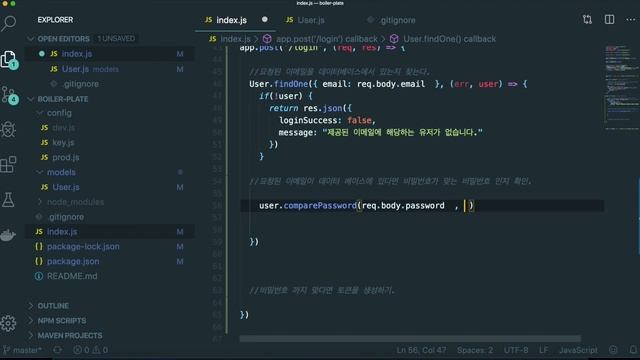This screenshot has height=360, width=640.
Task: Click the synchronize changes icon
Action: point(58,350)
